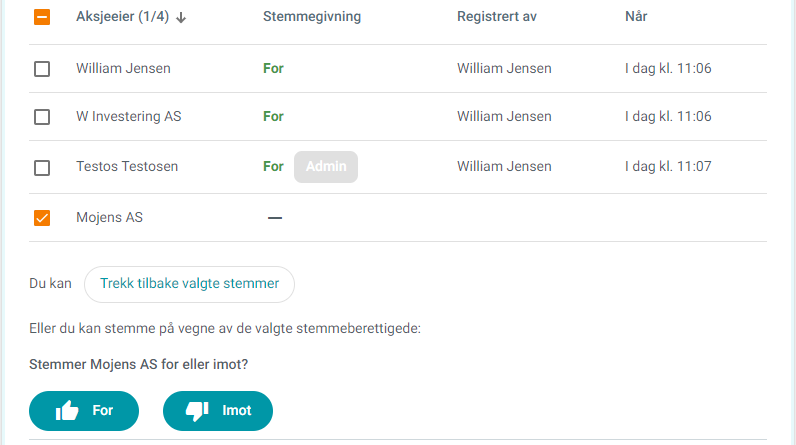Click the Stemmegivning column header
The image size is (796, 445).
coord(312,16)
